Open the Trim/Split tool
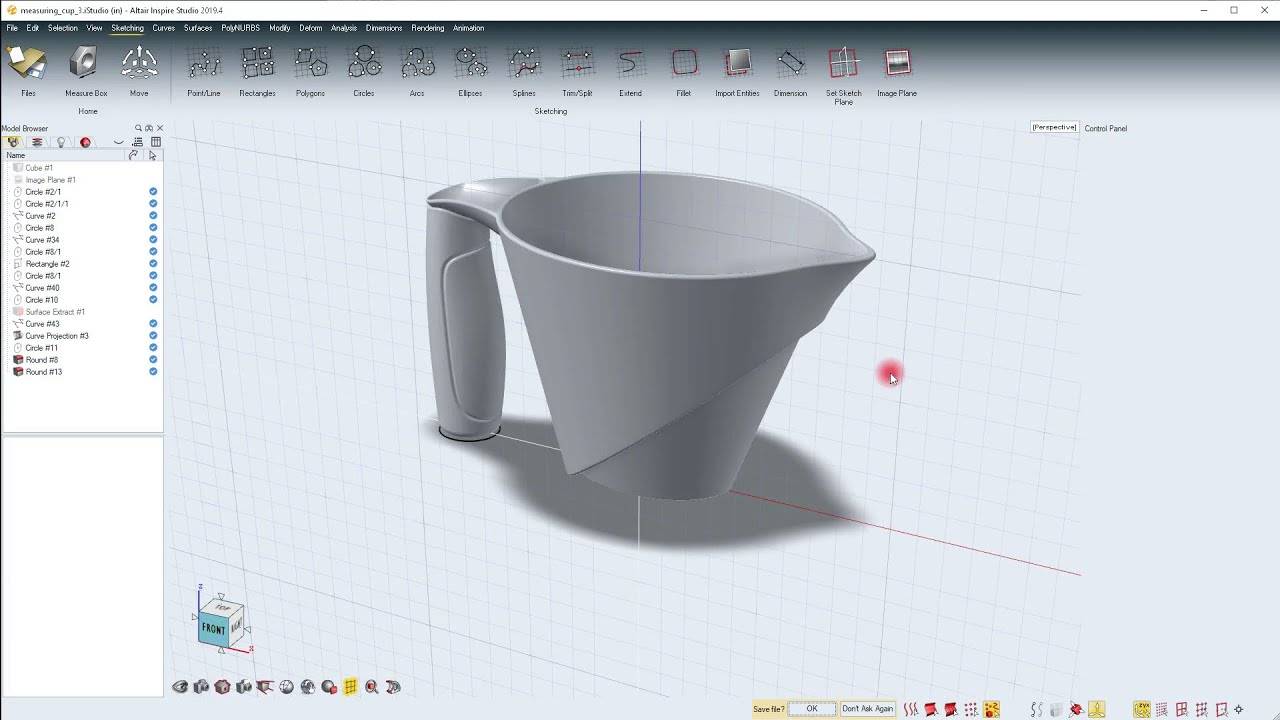 click(577, 70)
